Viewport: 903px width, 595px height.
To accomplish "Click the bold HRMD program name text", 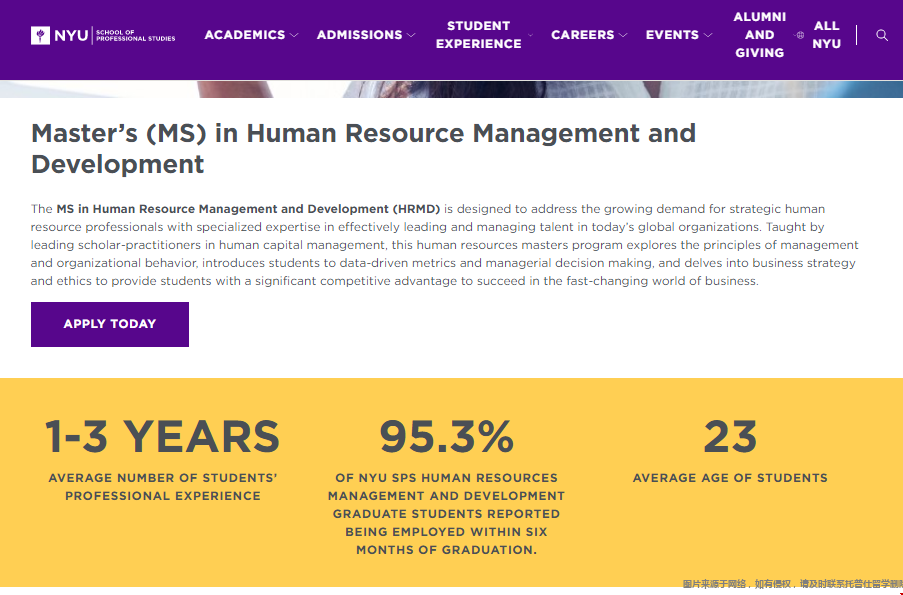I will (x=248, y=209).
